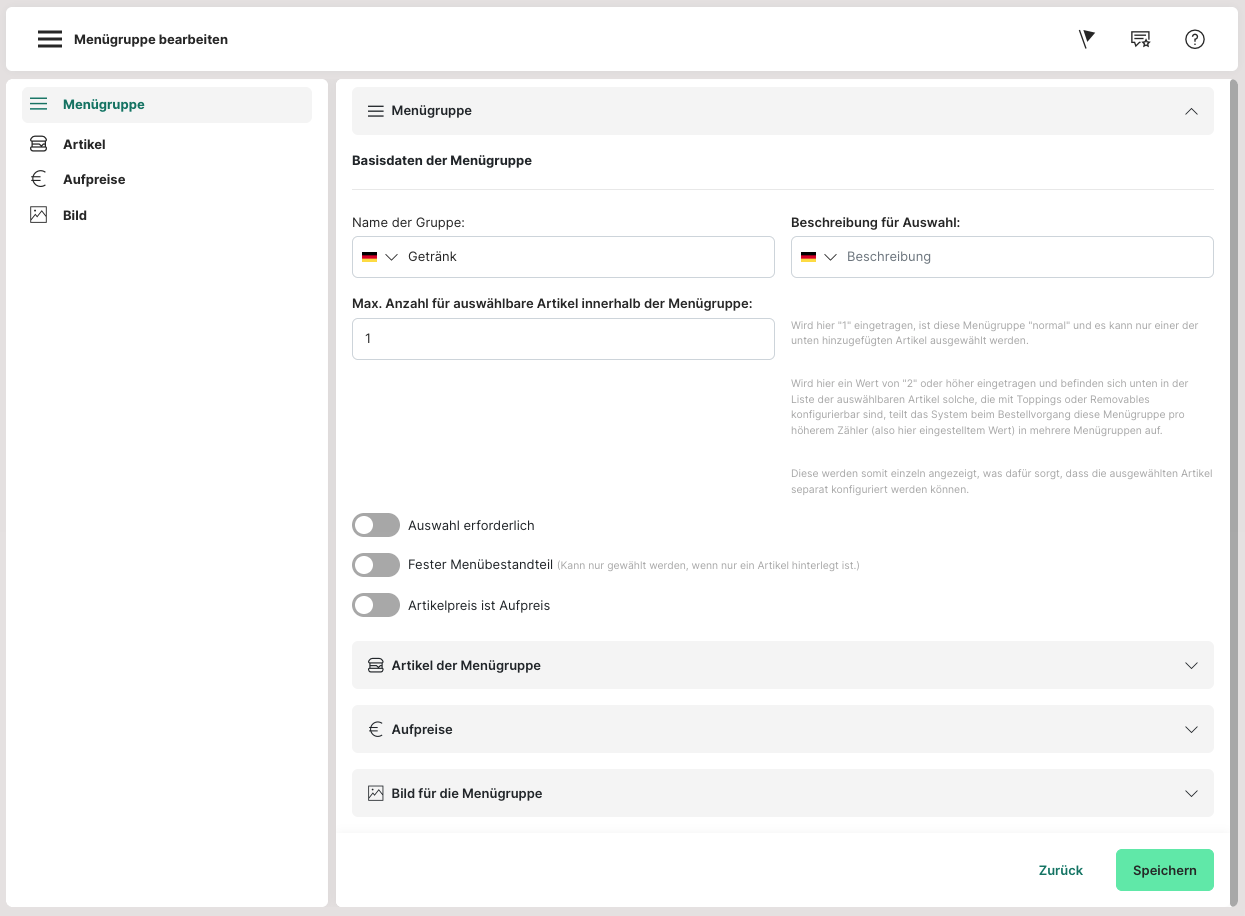Click the list icon beside Menügruppe sidebar

(x=39, y=104)
